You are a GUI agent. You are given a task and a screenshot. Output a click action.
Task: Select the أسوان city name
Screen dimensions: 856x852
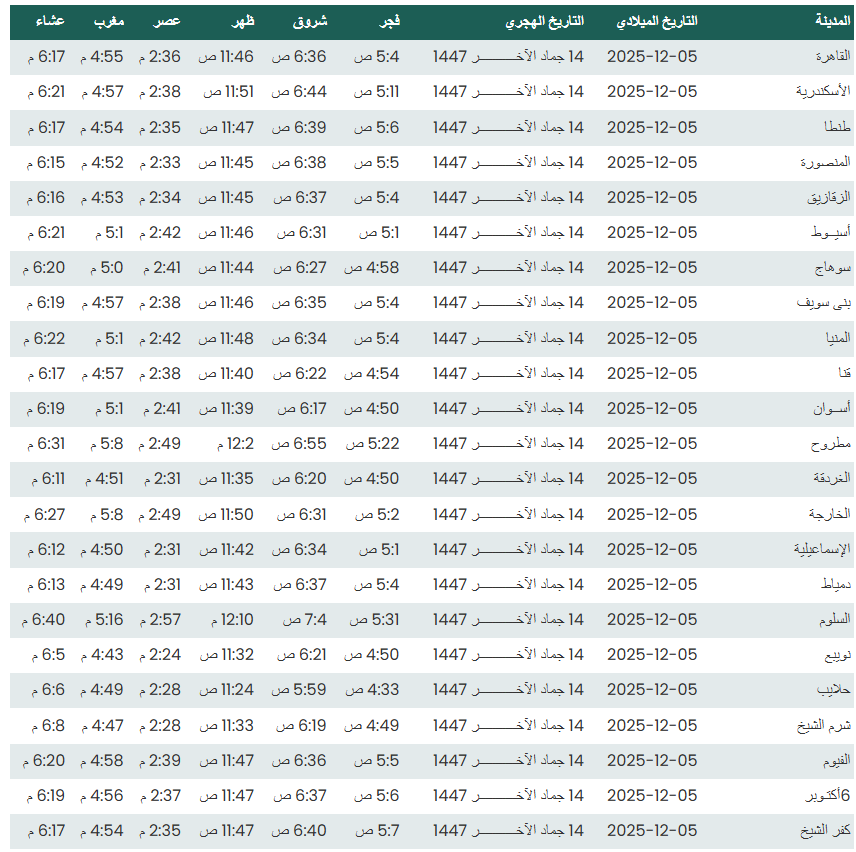pos(832,409)
